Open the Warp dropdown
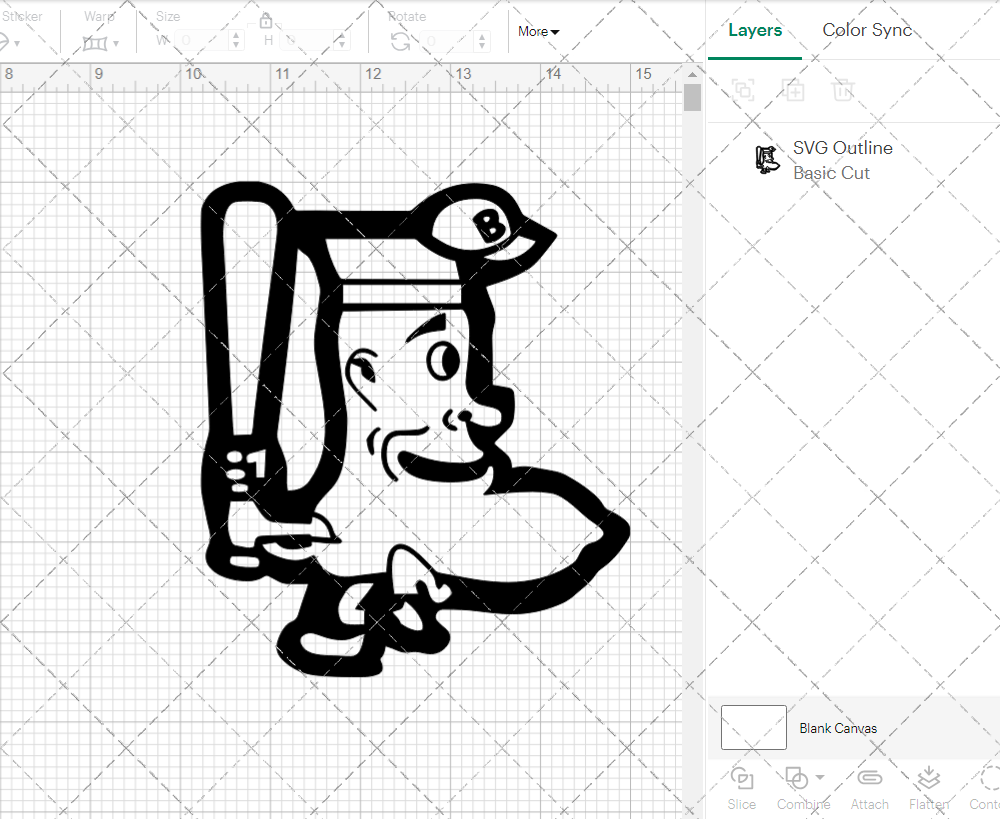This screenshot has width=1000, height=819. coord(101,42)
